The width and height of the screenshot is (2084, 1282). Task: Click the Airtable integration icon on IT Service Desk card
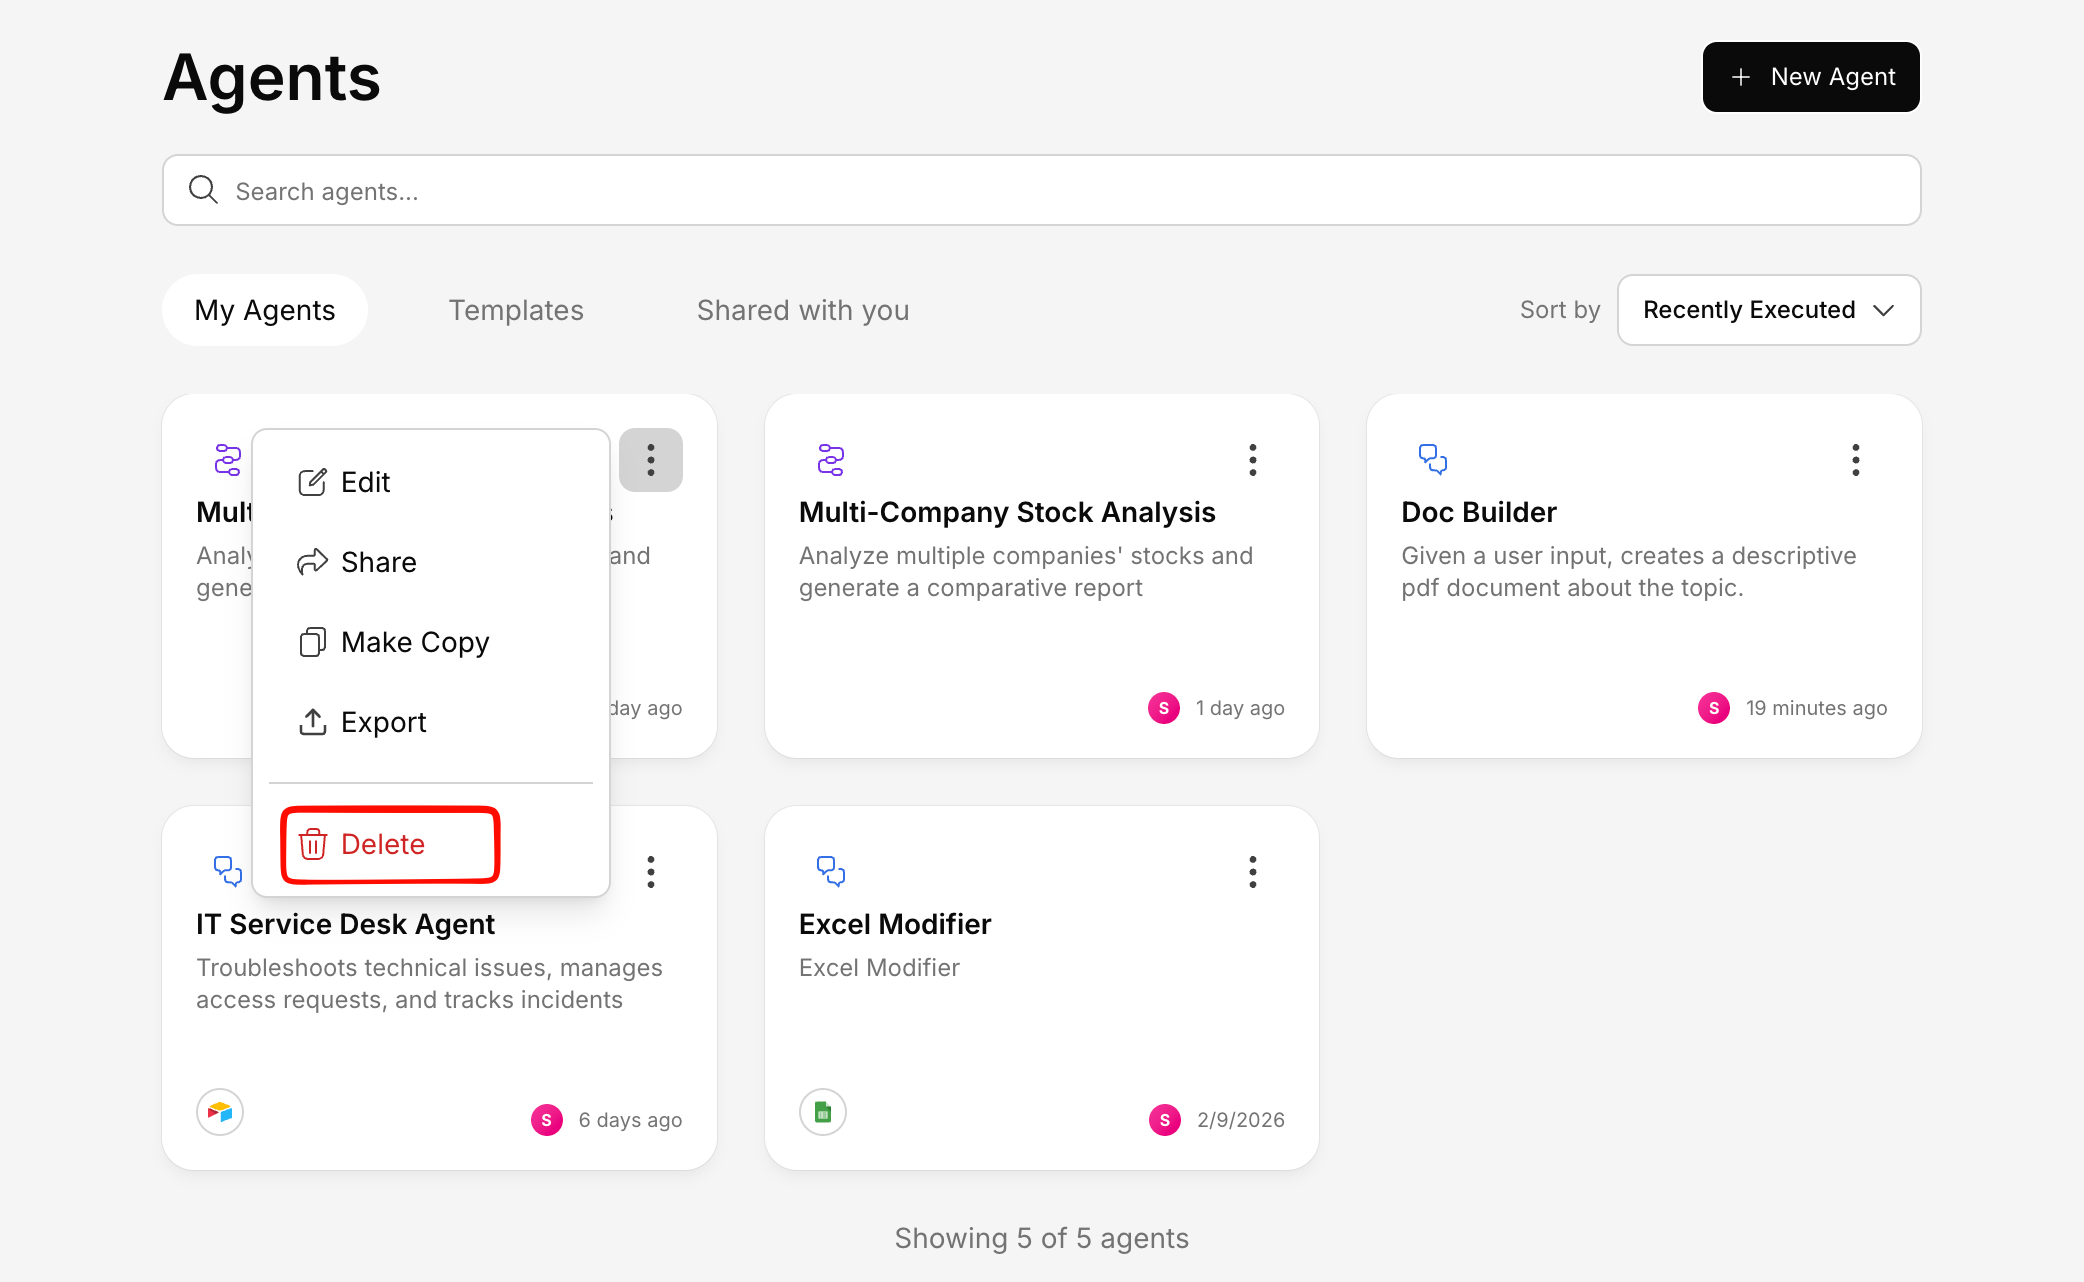tap(220, 1112)
